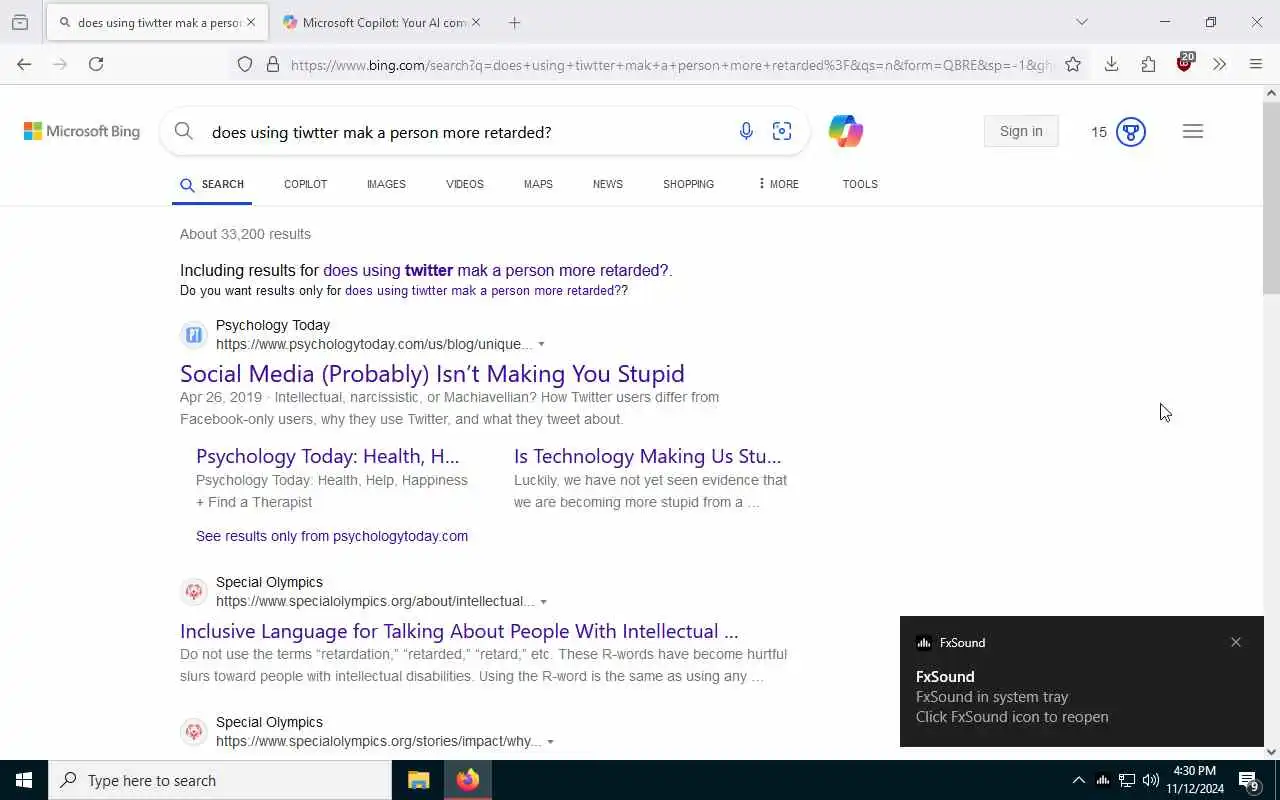Click the search magnifier icon in Bing box

pyautogui.click(x=183, y=131)
